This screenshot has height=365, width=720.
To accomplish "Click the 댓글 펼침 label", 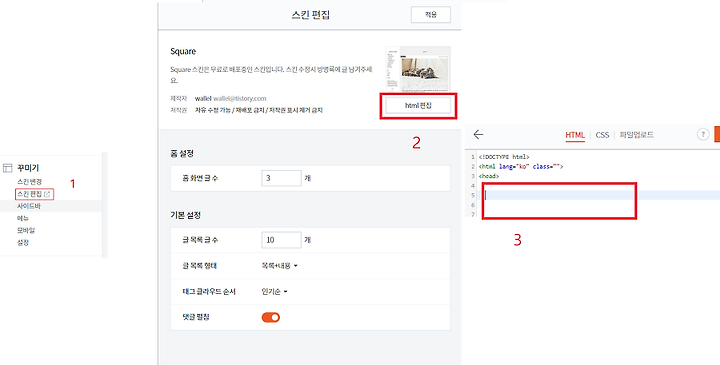I will point(196,317).
